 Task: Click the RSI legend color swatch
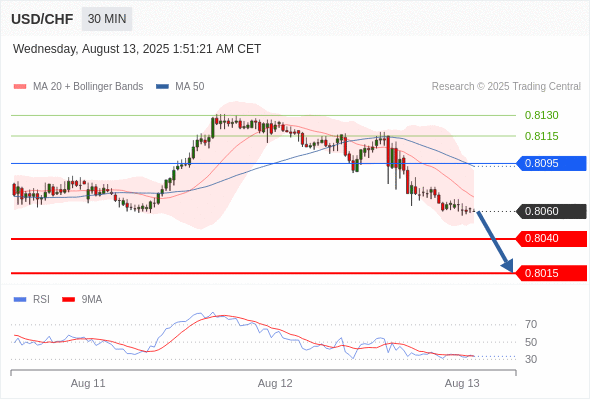[x=20, y=300]
